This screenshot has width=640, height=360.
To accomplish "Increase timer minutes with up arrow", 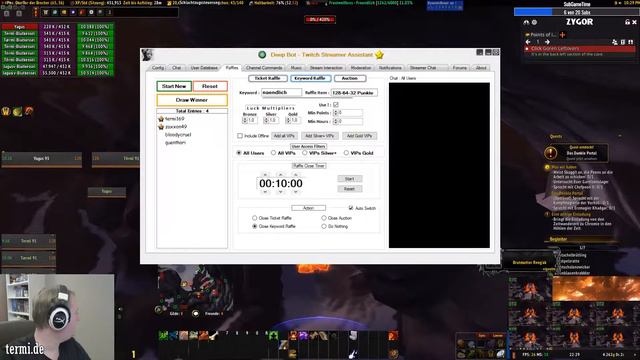I will click(280, 175).
